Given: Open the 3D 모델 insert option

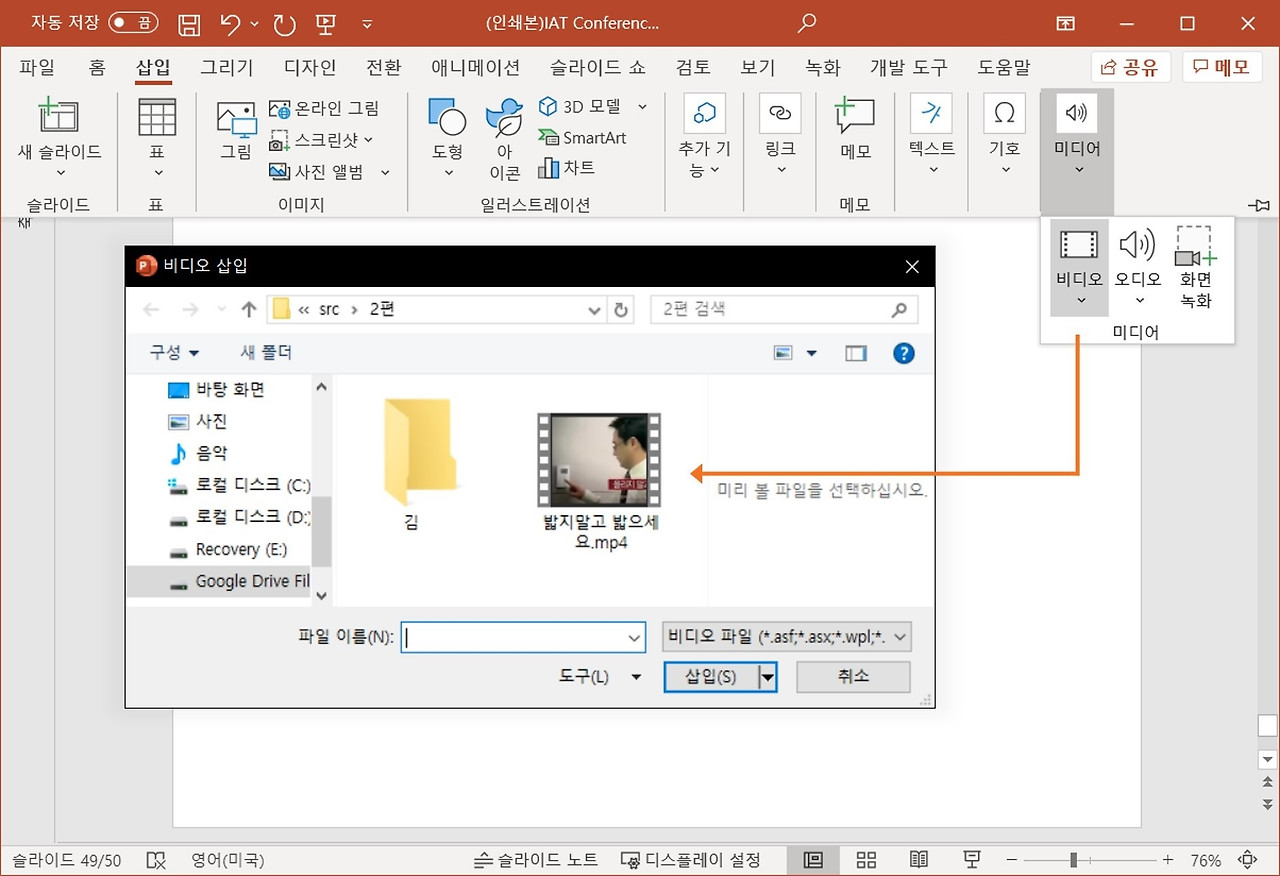Looking at the screenshot, I should [x=592, y=106].
